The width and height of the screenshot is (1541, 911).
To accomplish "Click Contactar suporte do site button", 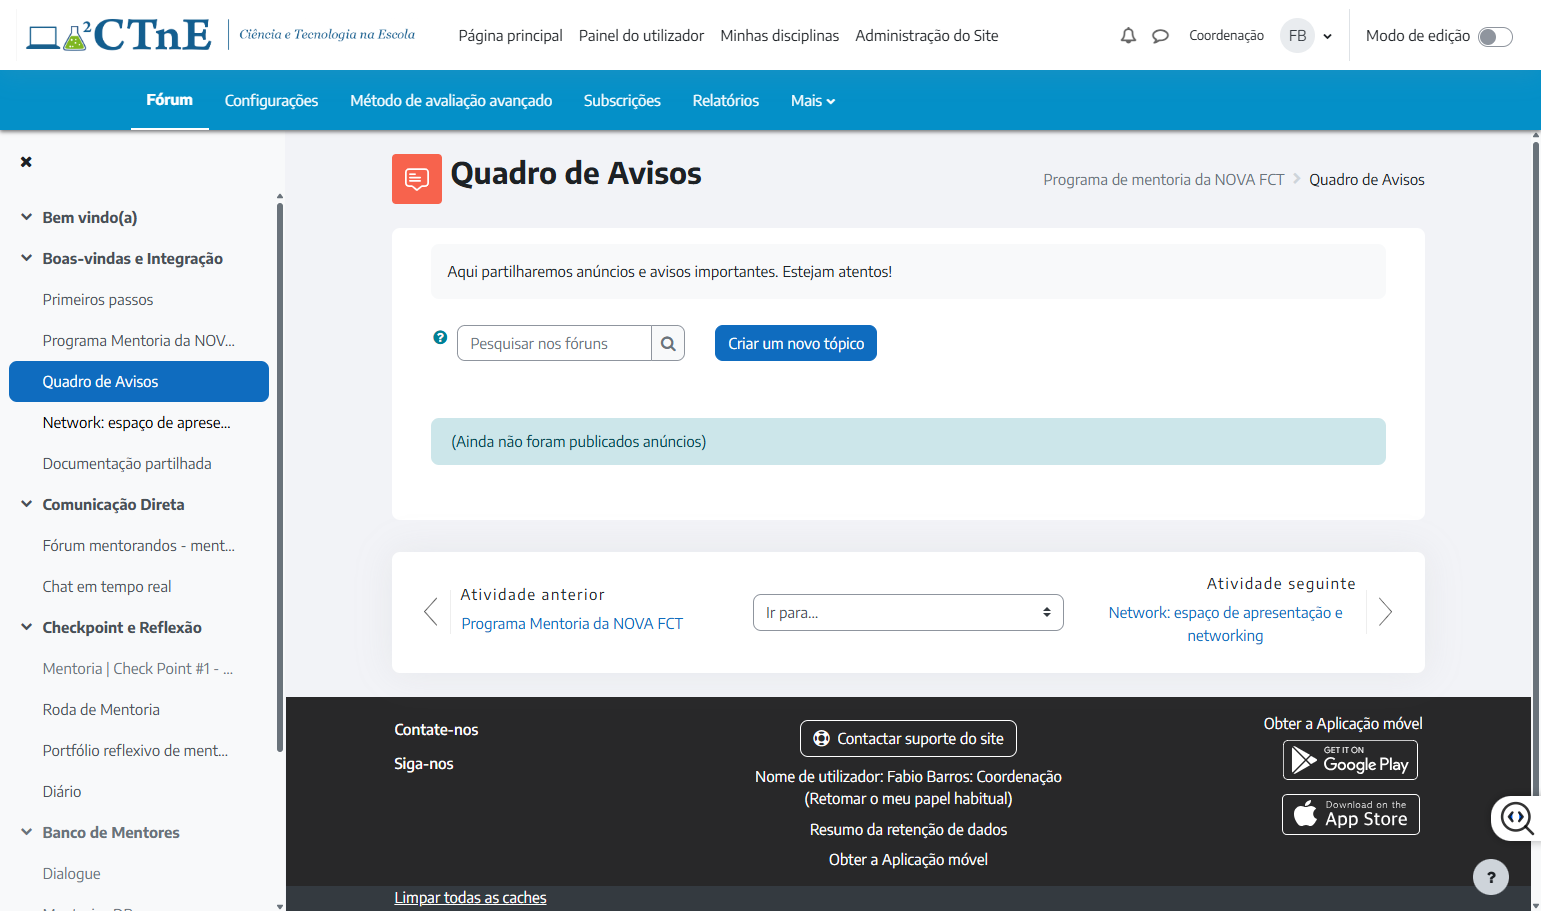I will 908,738.
